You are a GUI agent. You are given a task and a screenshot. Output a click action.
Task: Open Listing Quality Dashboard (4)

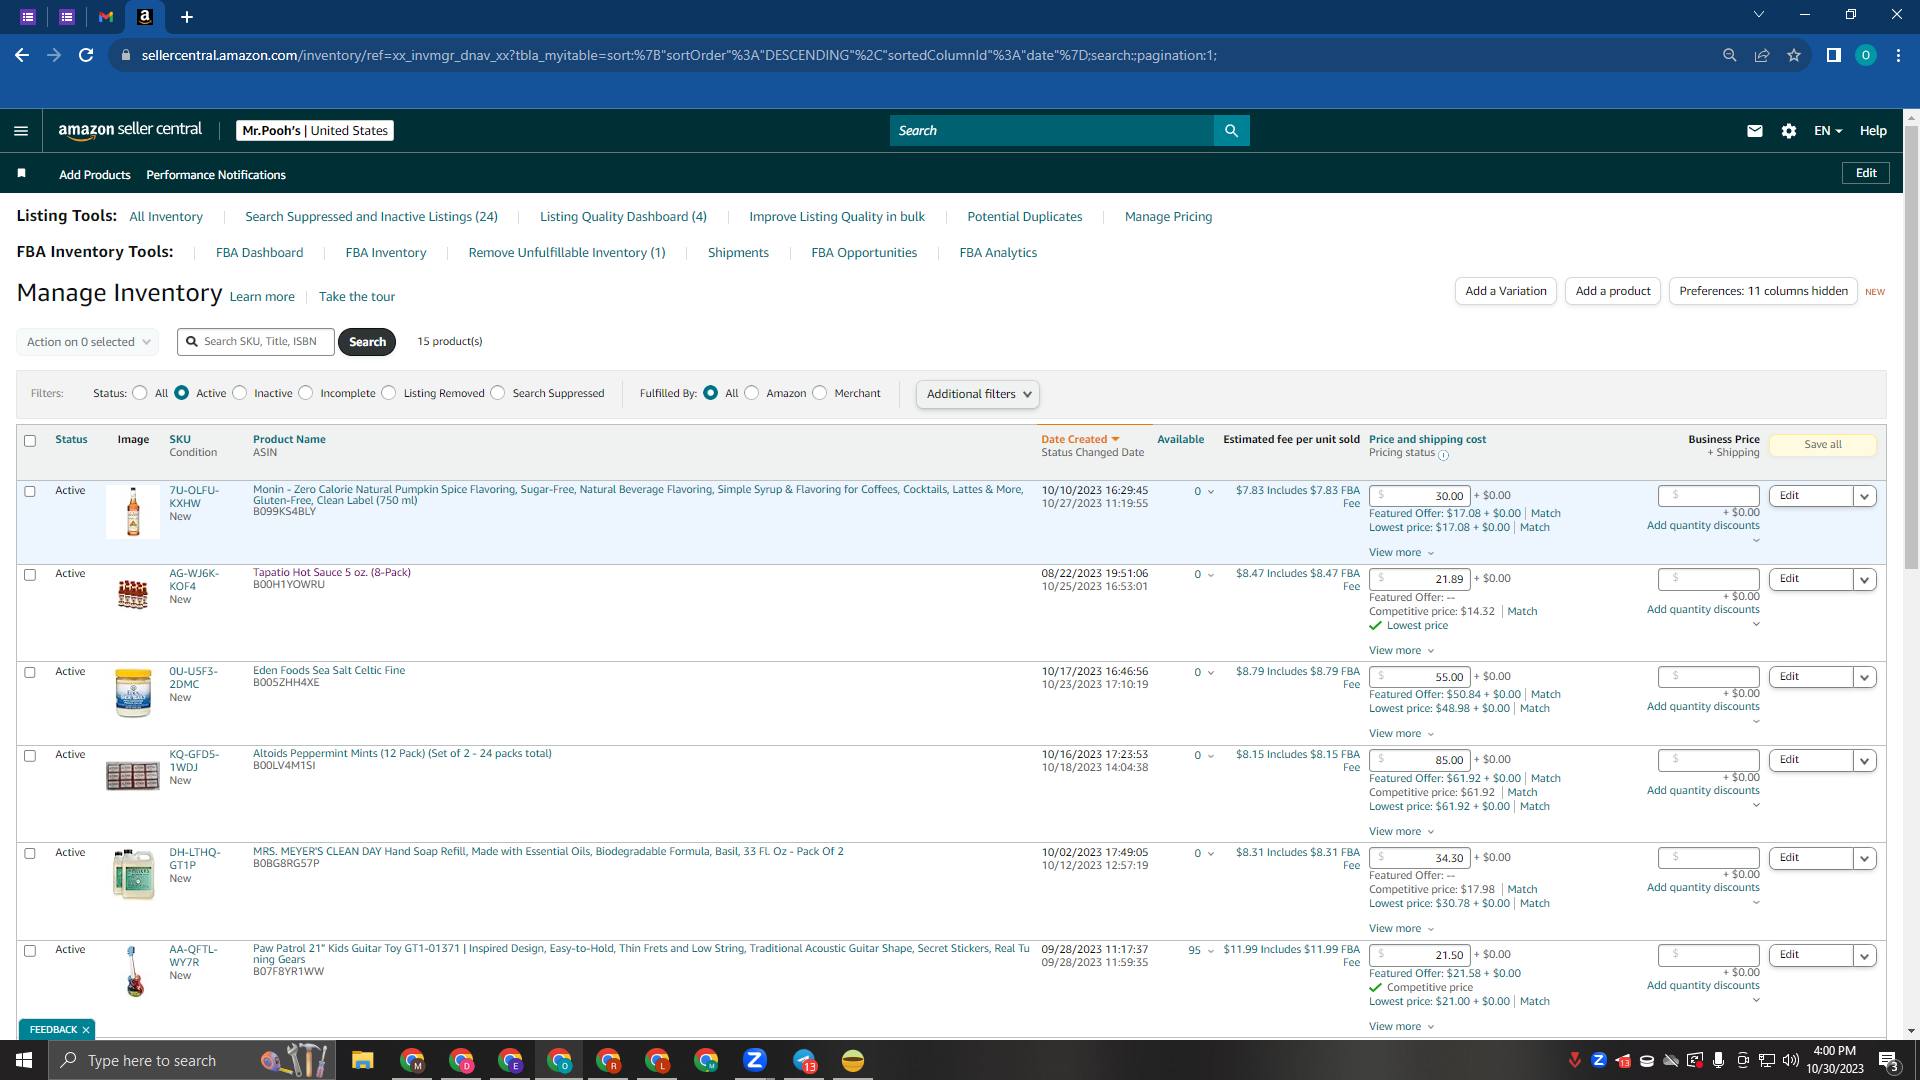click(x=623, y=217)
